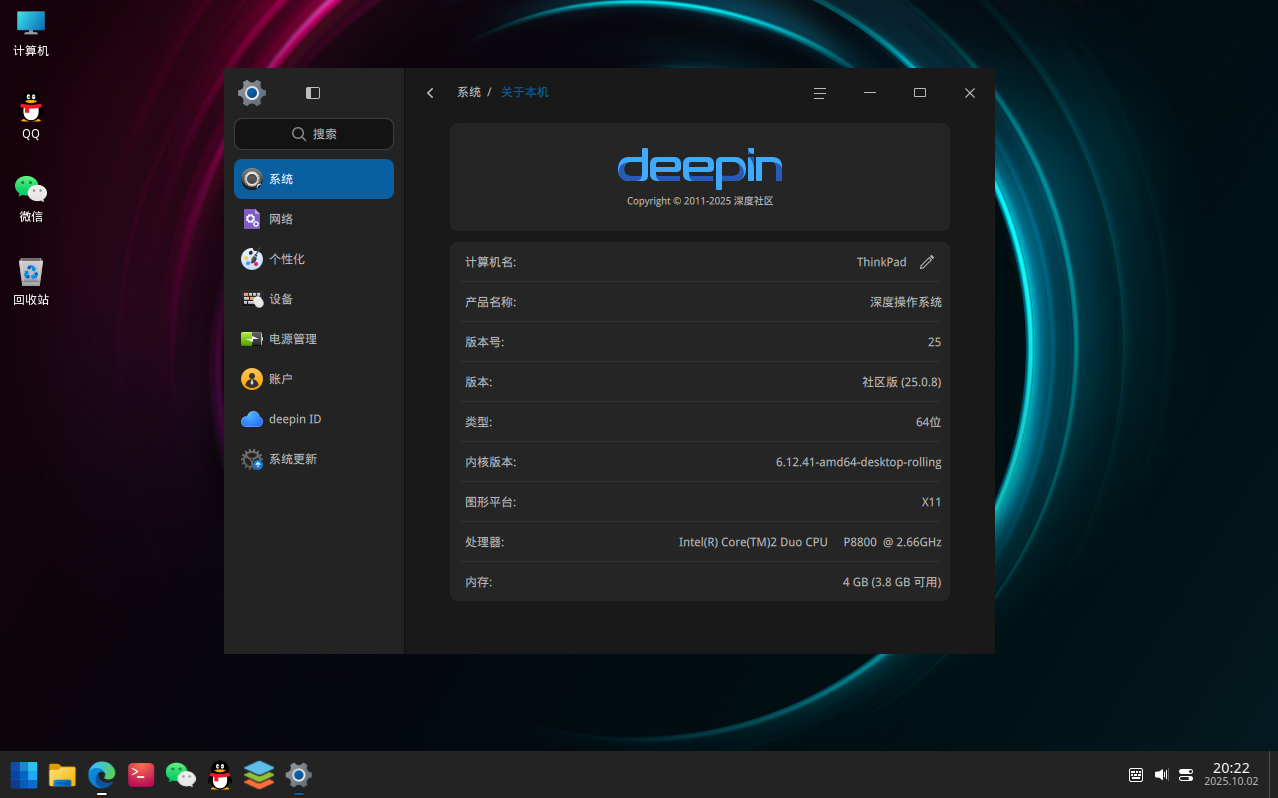1278x798 pixels.
Task: Click the settings gear in the taskbar
Action: [x=298, y=775]
